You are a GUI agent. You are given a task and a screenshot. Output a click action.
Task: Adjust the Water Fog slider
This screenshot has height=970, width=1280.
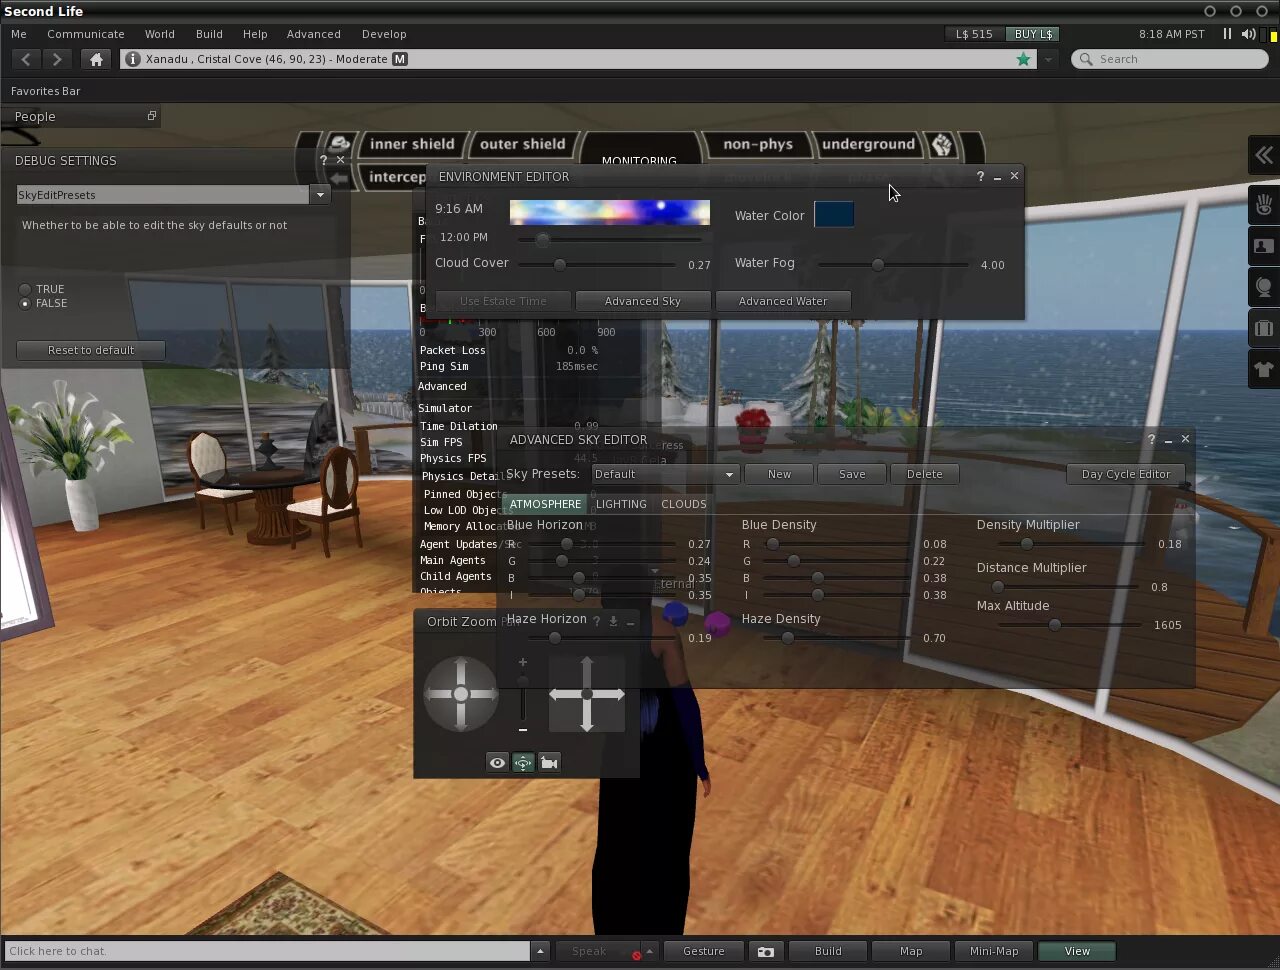893,265
